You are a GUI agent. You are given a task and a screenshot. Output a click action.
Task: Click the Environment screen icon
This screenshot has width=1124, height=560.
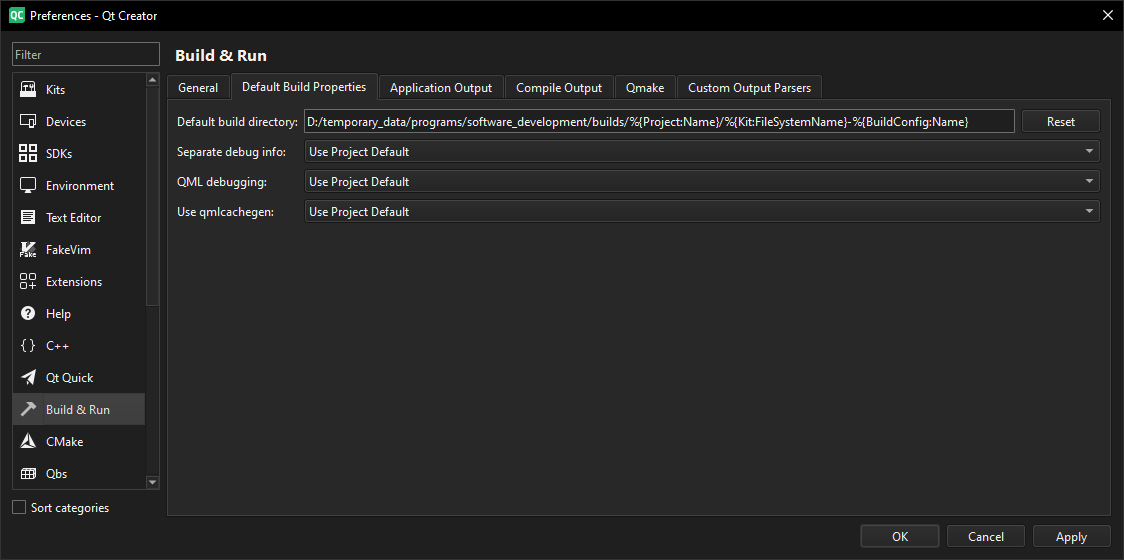coord(28,186)
